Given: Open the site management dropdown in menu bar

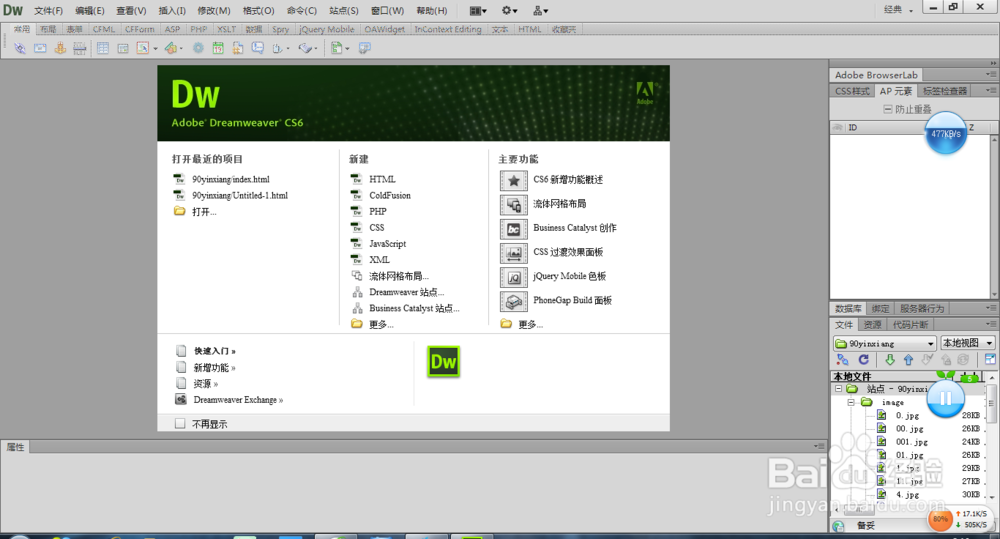Looking at the screenshot, I should pyautogui.click(x=541, y=10).
